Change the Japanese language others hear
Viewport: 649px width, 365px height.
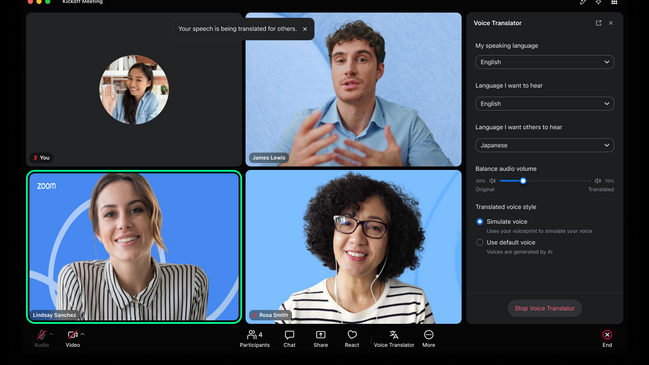[x=545, y=145]
